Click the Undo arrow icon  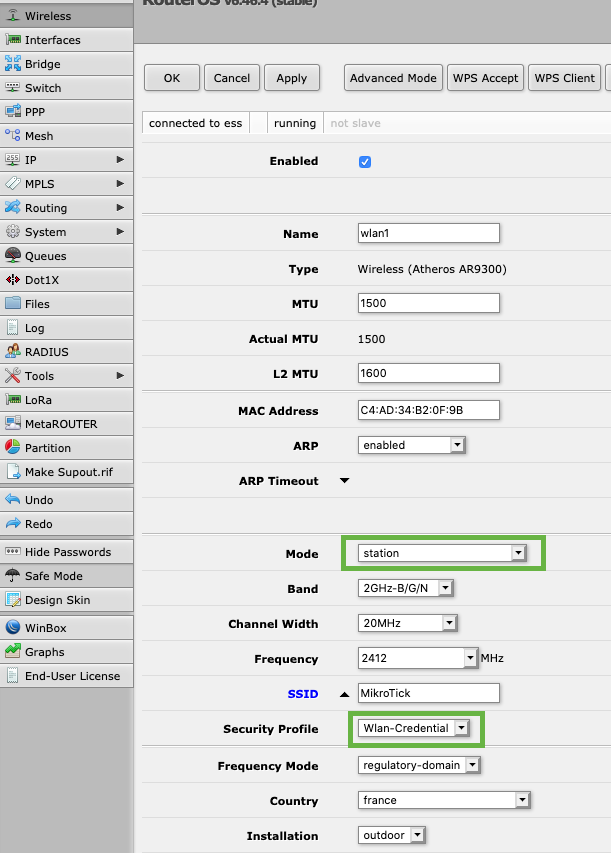(x=13, y=500)
